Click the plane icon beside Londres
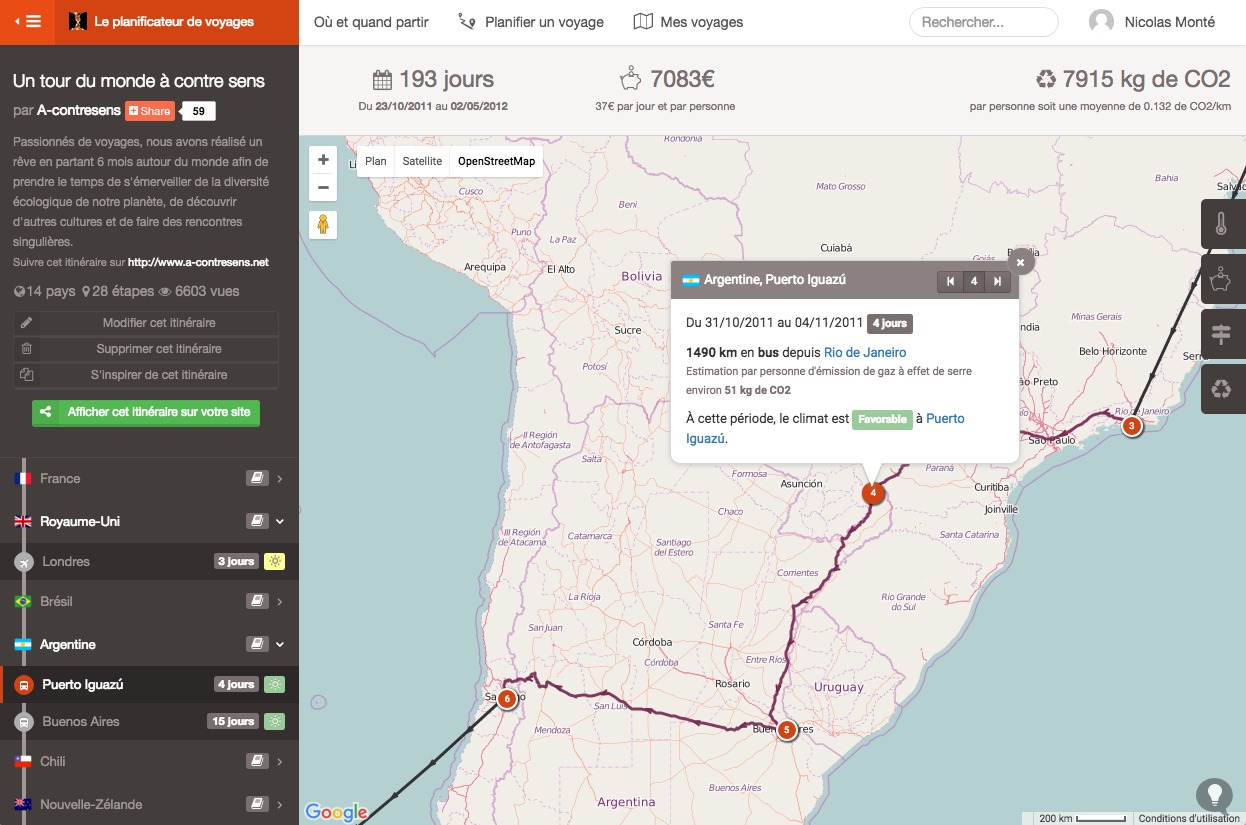 coord(24,562)
